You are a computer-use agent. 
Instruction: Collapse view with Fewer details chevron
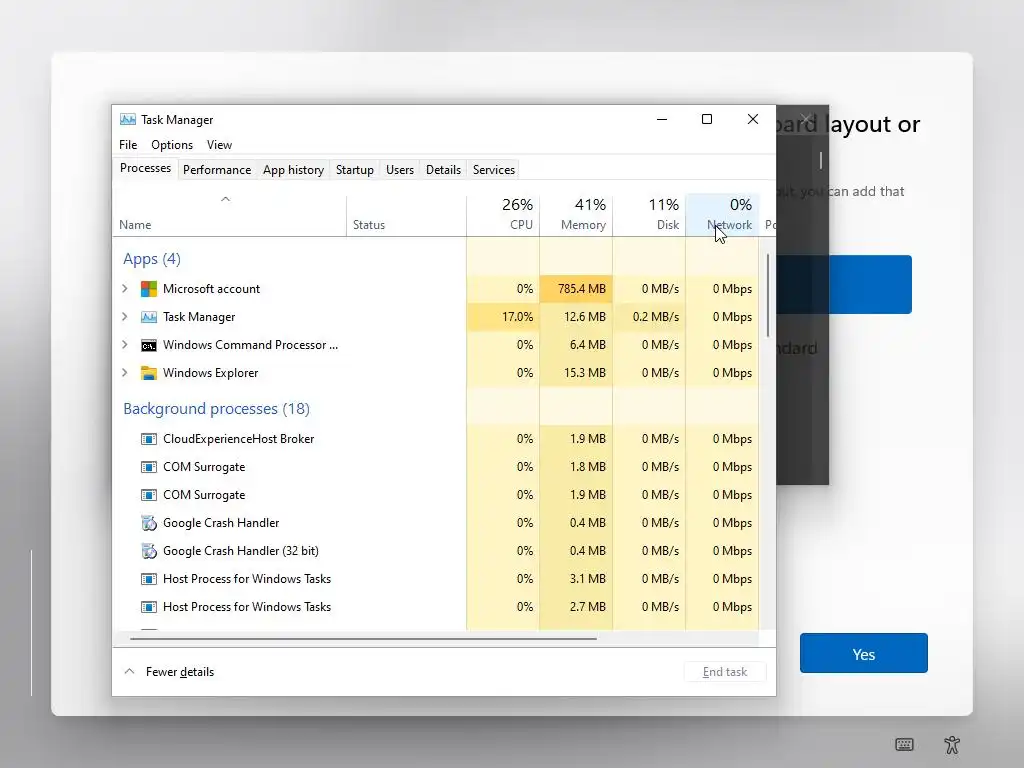129,671
